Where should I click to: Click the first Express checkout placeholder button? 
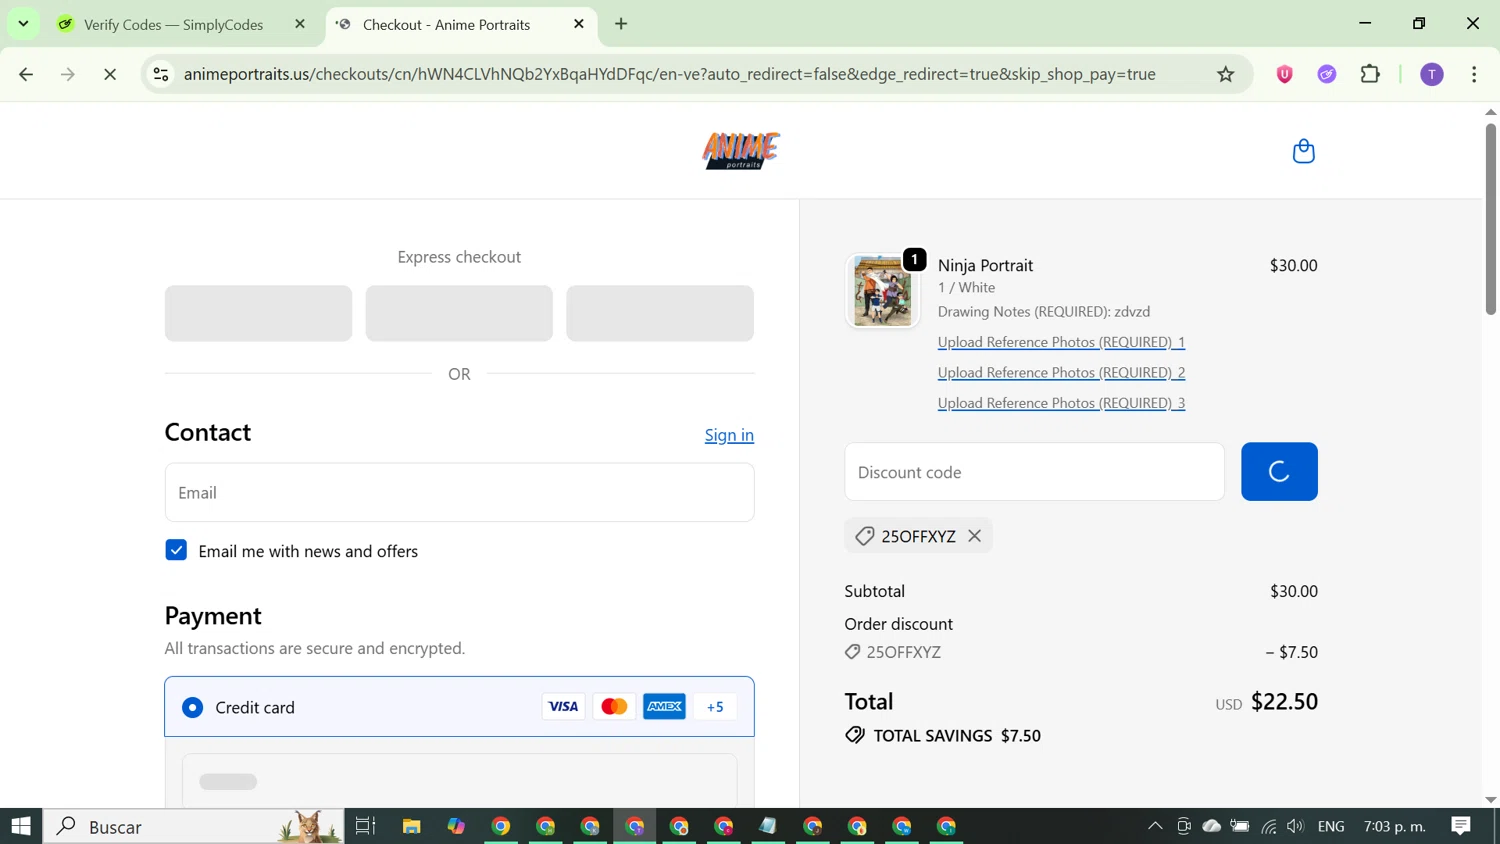coord(258,313)
